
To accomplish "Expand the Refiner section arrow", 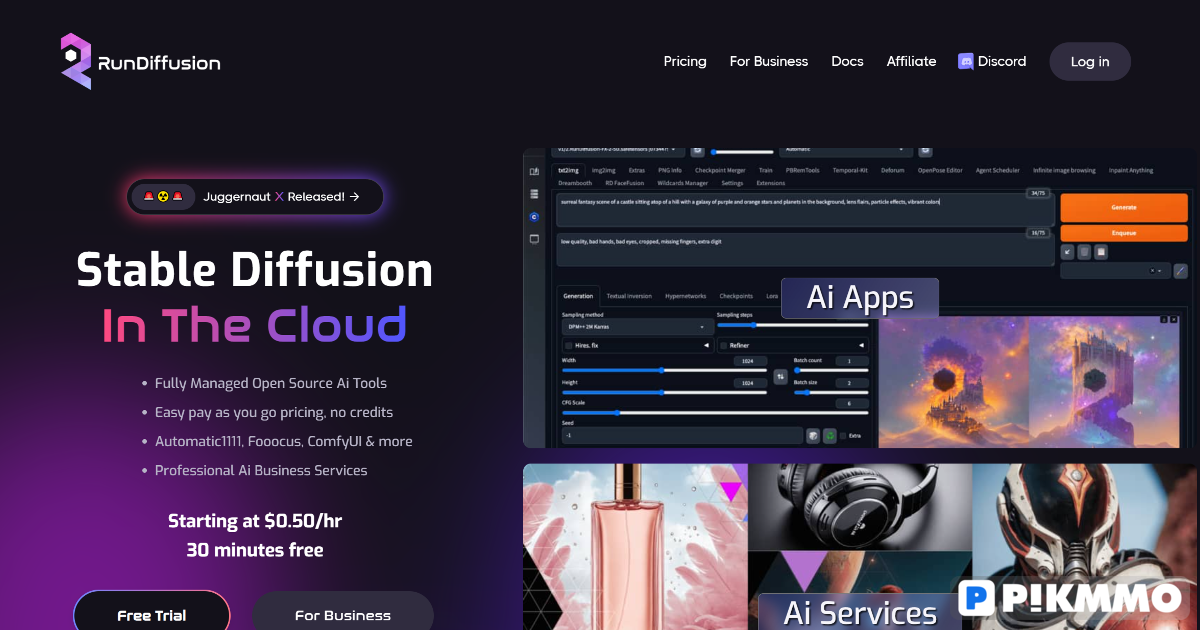I will pyautogui.click(x=861, y=345).
